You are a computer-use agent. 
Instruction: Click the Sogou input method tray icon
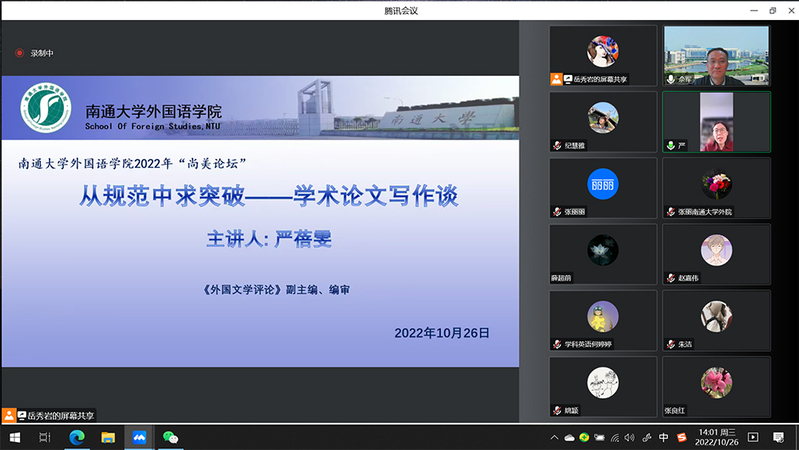tap(682, 437)
